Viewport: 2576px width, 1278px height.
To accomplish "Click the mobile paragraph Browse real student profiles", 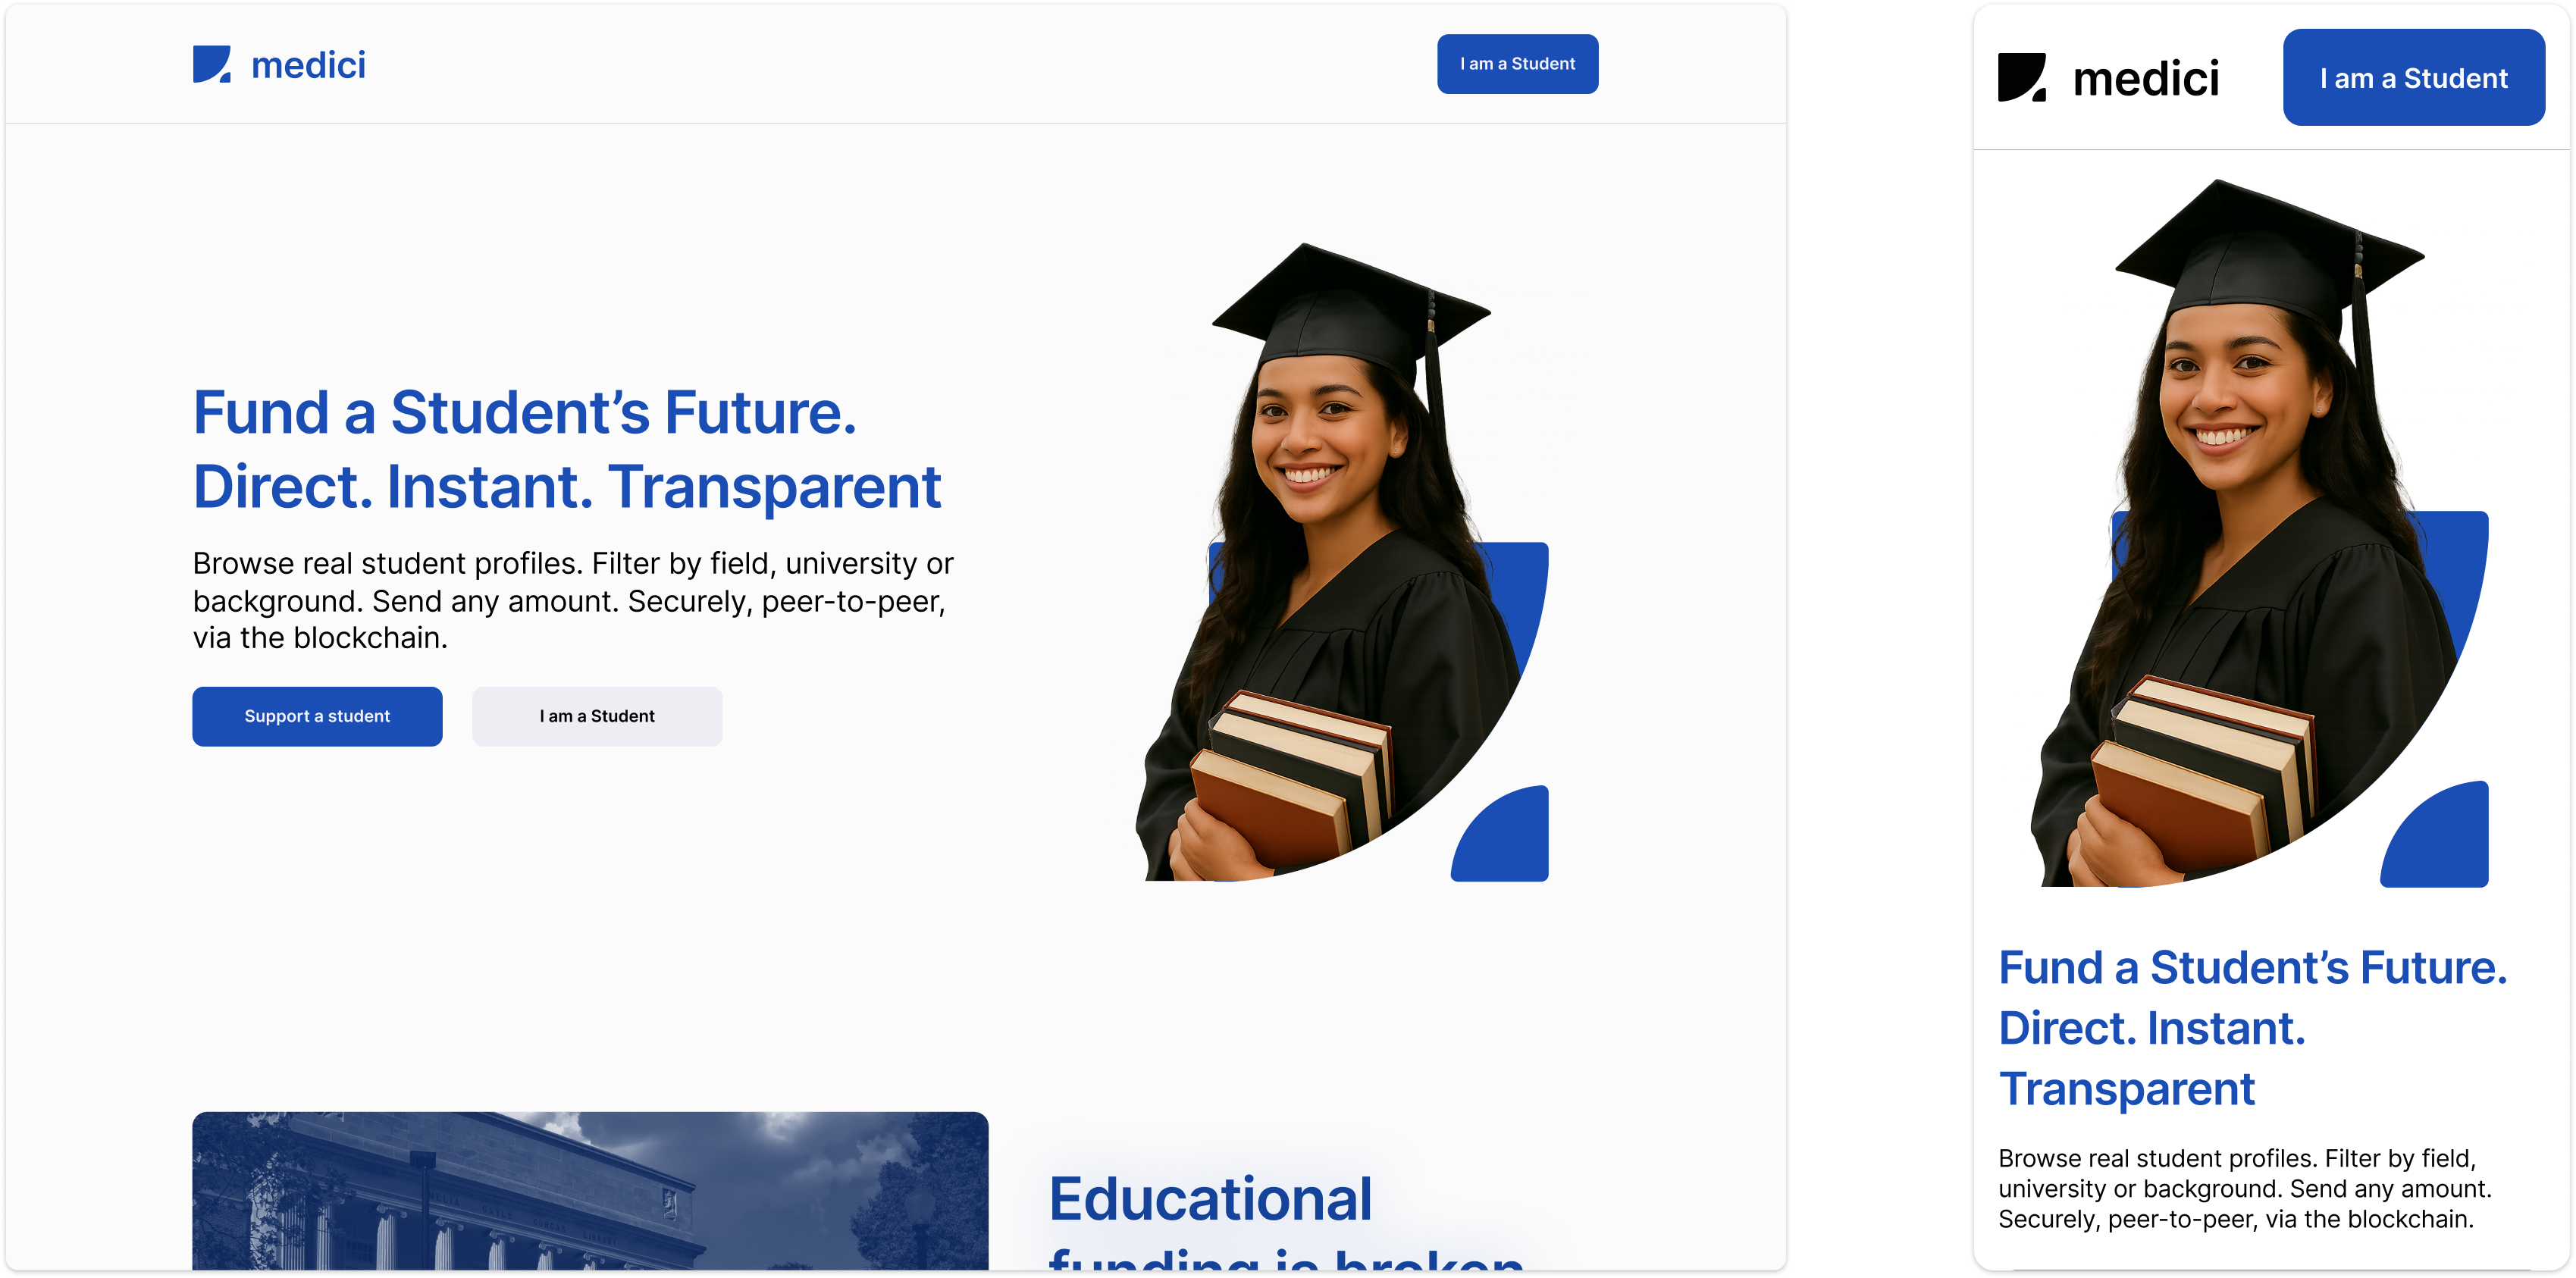I will [x=2245, y=1188].
